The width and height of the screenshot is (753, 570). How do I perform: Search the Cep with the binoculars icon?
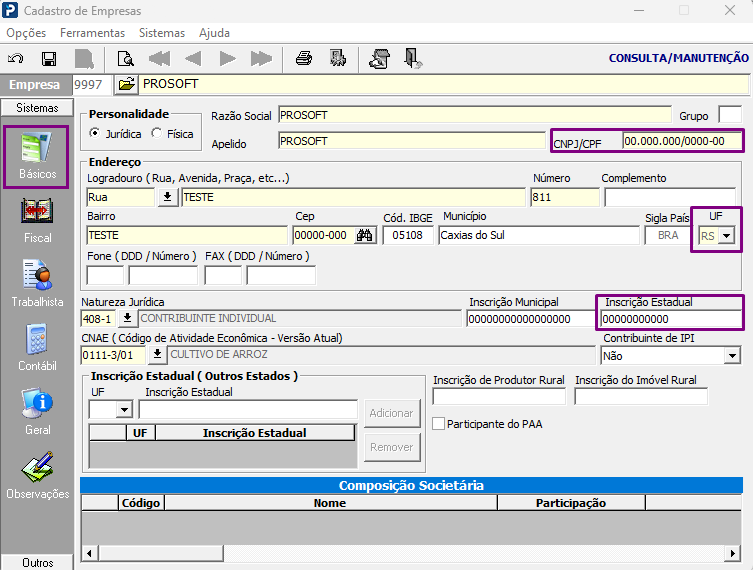pos(364,235)
